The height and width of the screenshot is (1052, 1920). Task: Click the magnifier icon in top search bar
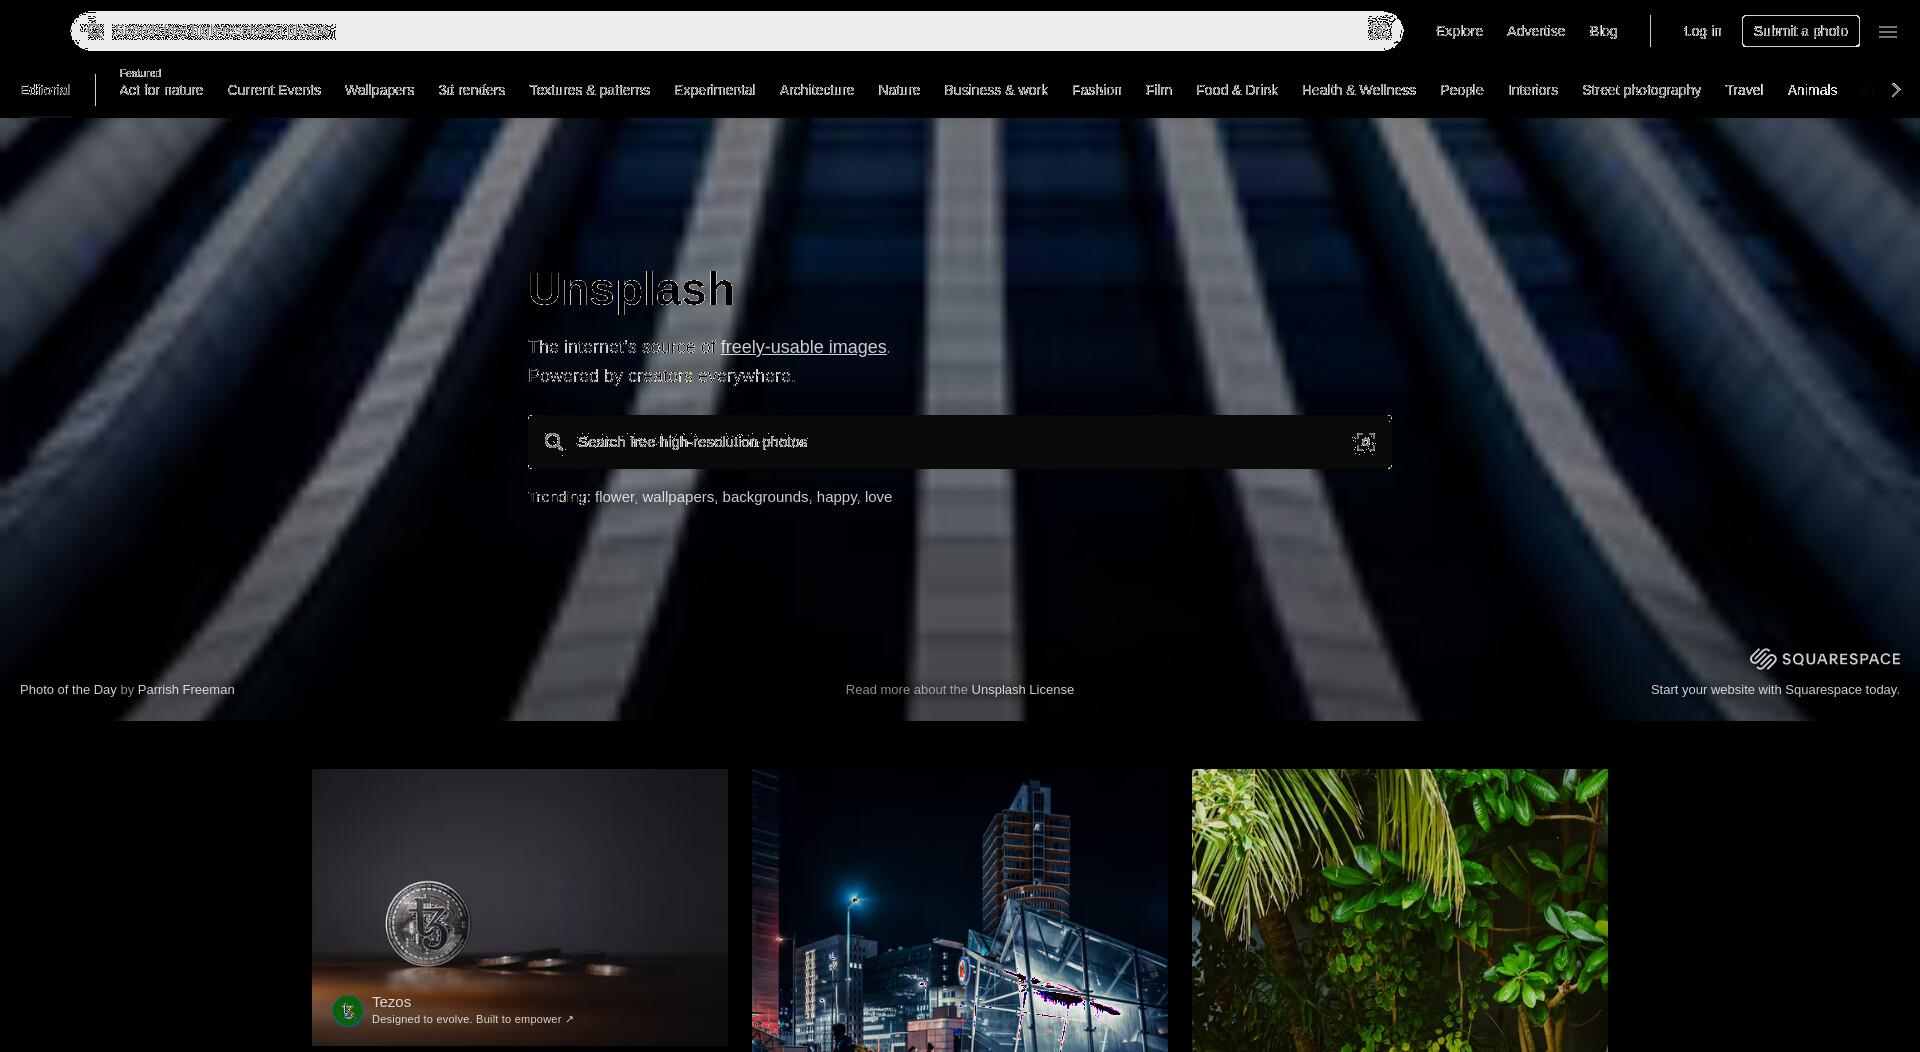[x=92, y=30]
